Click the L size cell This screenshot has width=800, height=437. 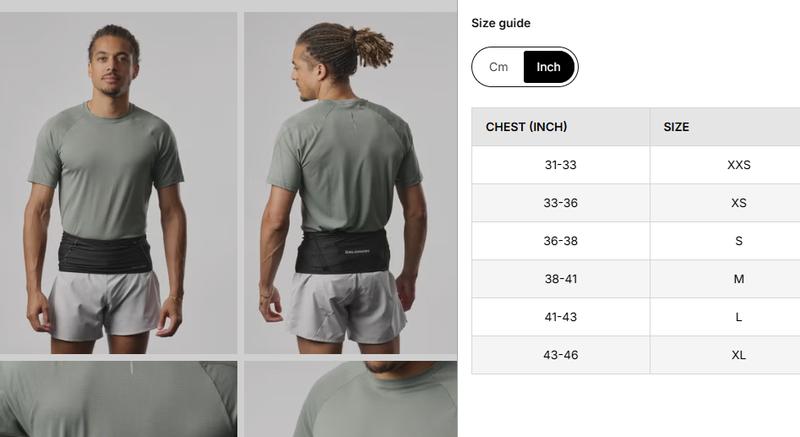[725, 317]
